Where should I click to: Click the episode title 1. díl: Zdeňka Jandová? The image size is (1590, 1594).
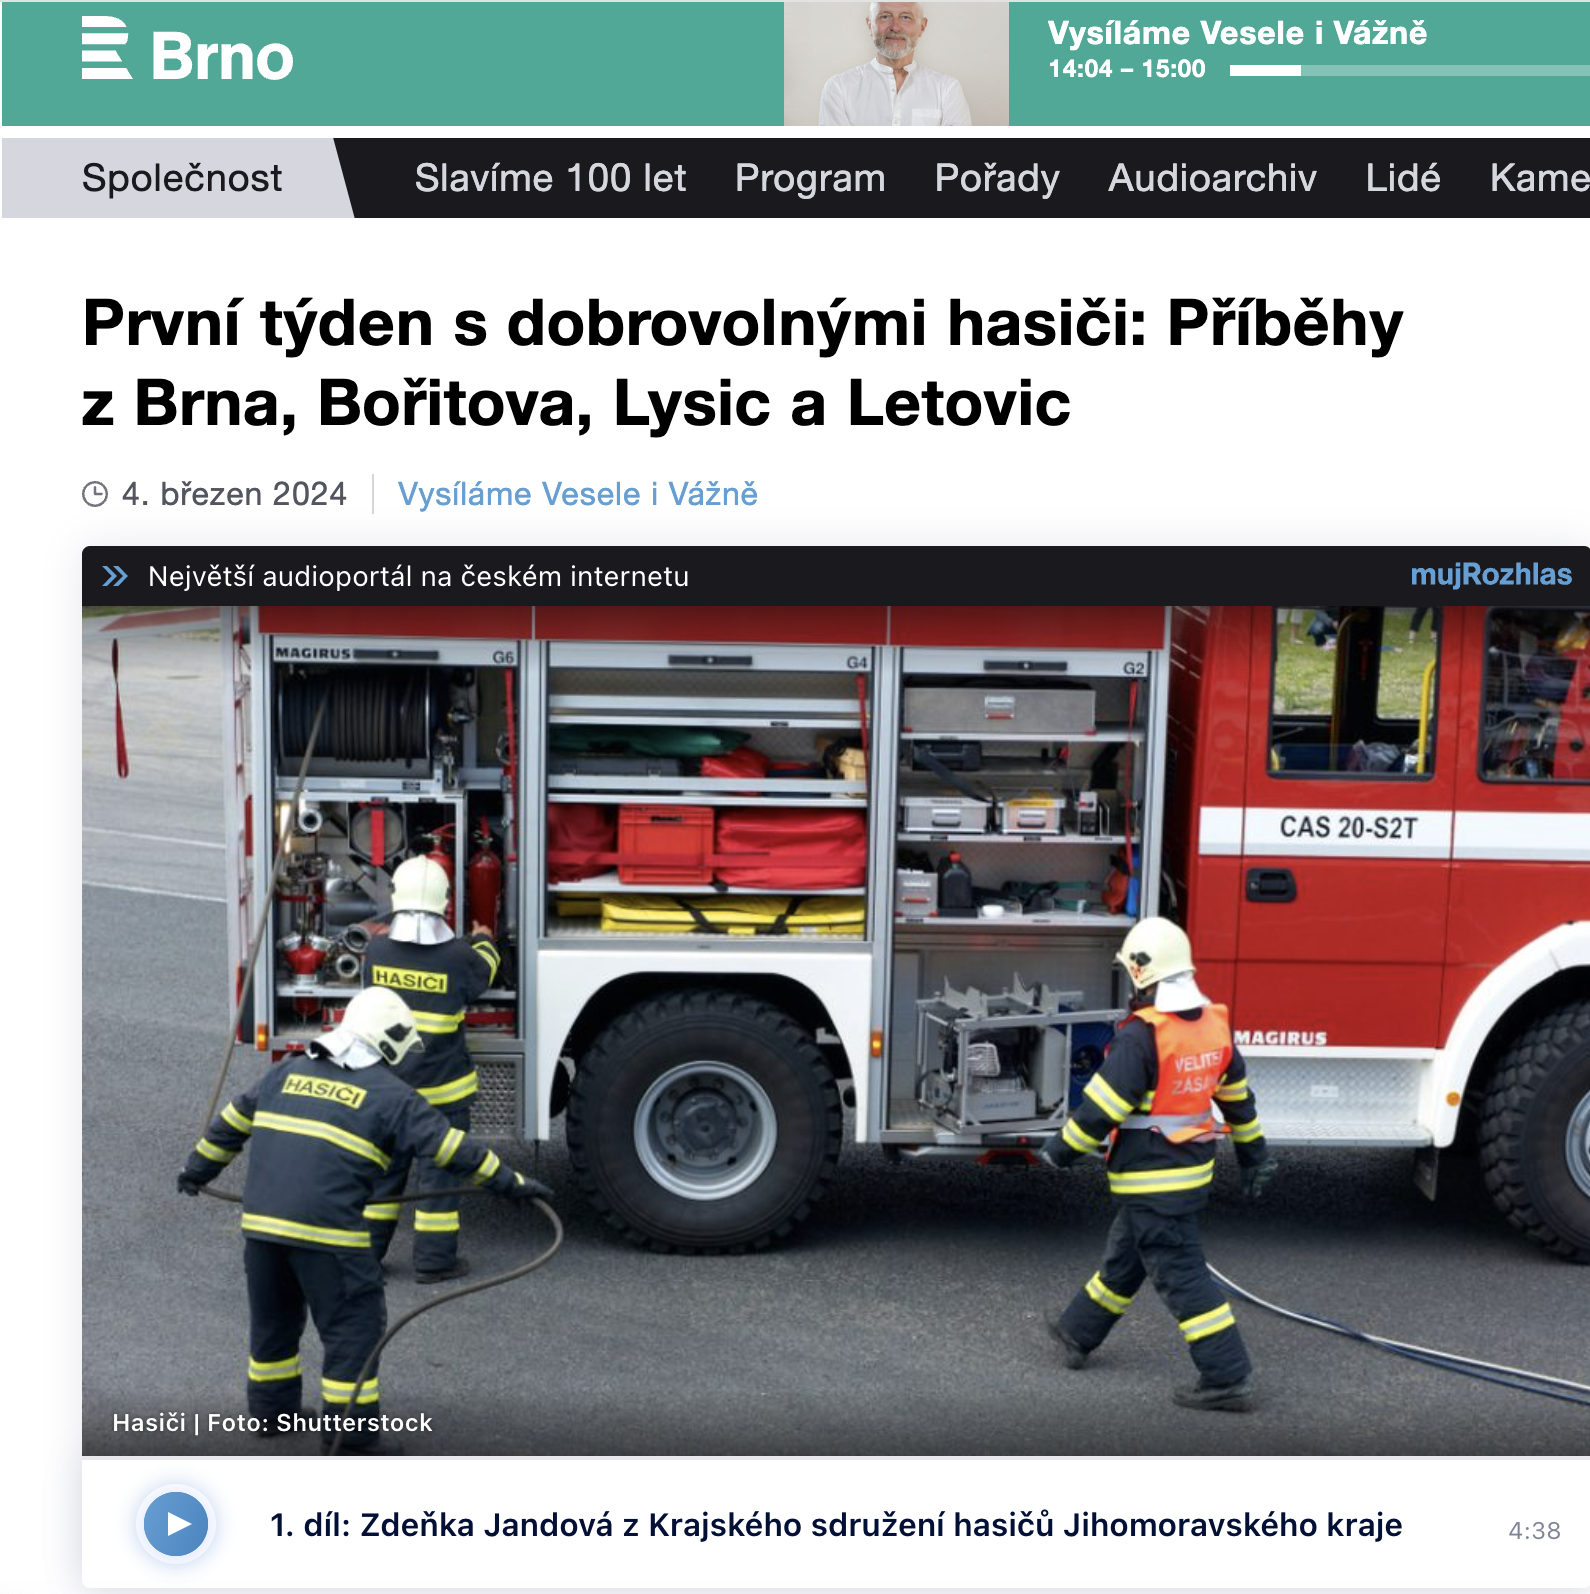[836, 1525]
